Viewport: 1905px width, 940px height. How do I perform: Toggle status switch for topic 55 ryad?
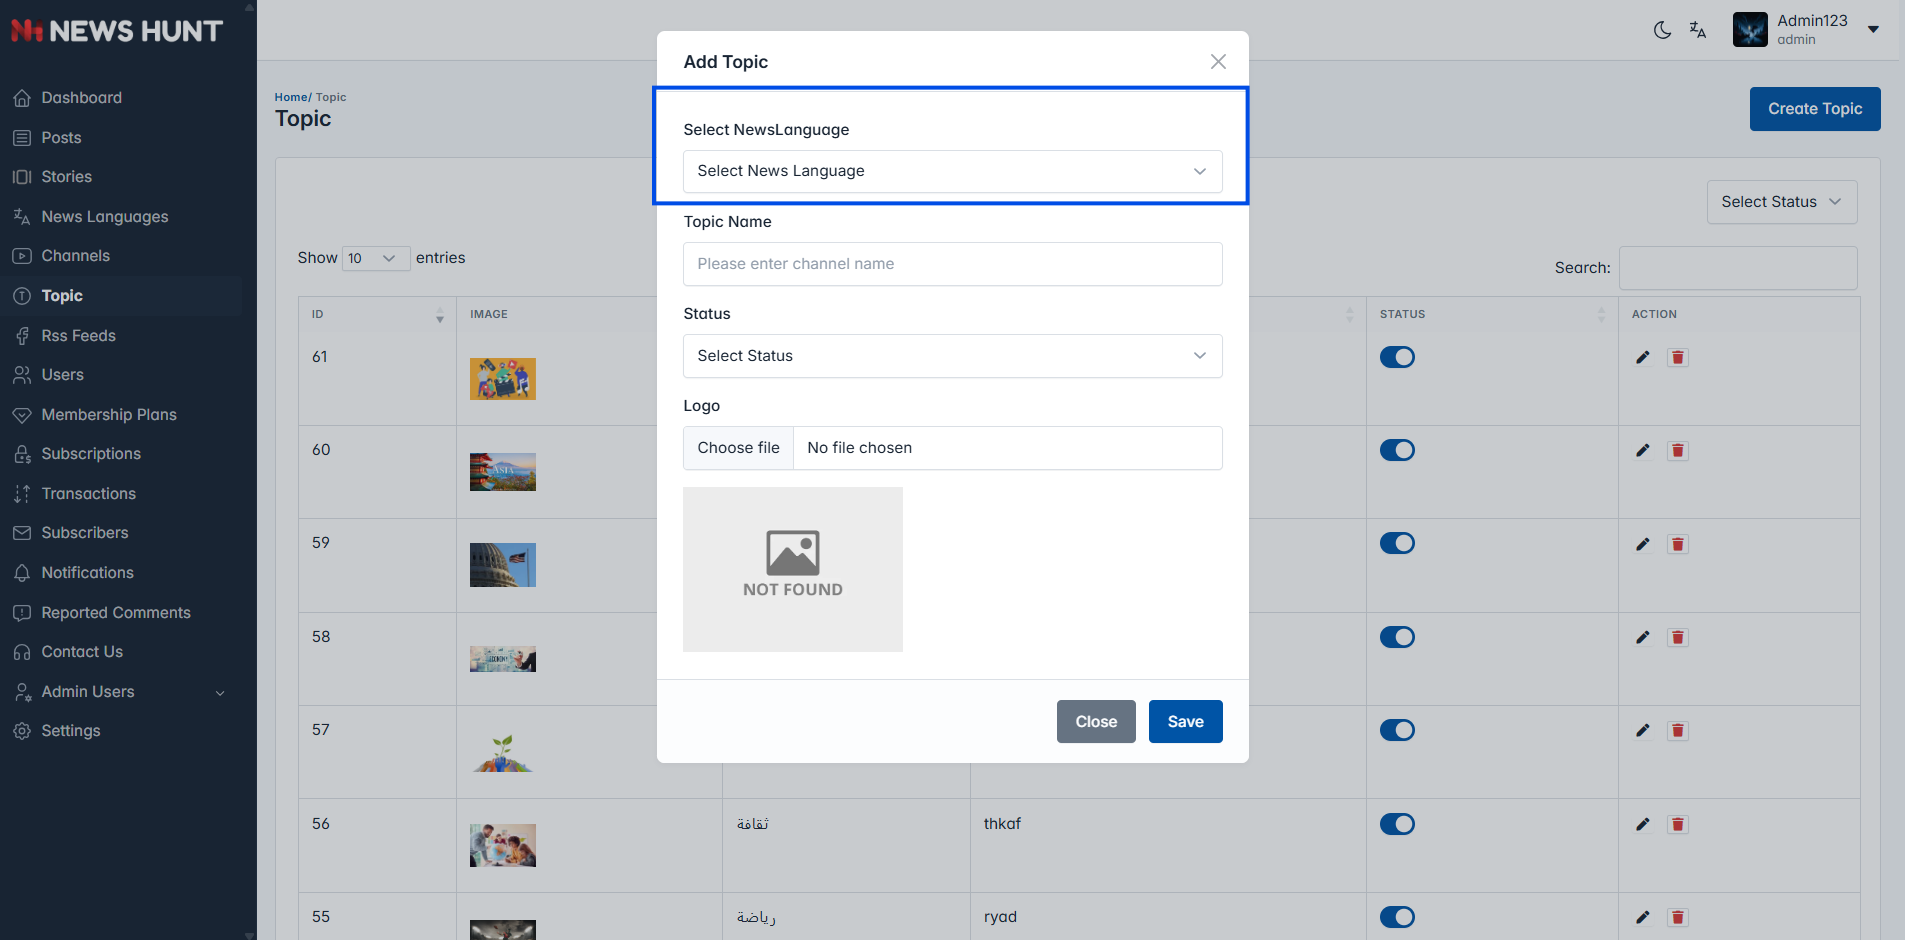pyautogui.click(x=1397, y=917)
